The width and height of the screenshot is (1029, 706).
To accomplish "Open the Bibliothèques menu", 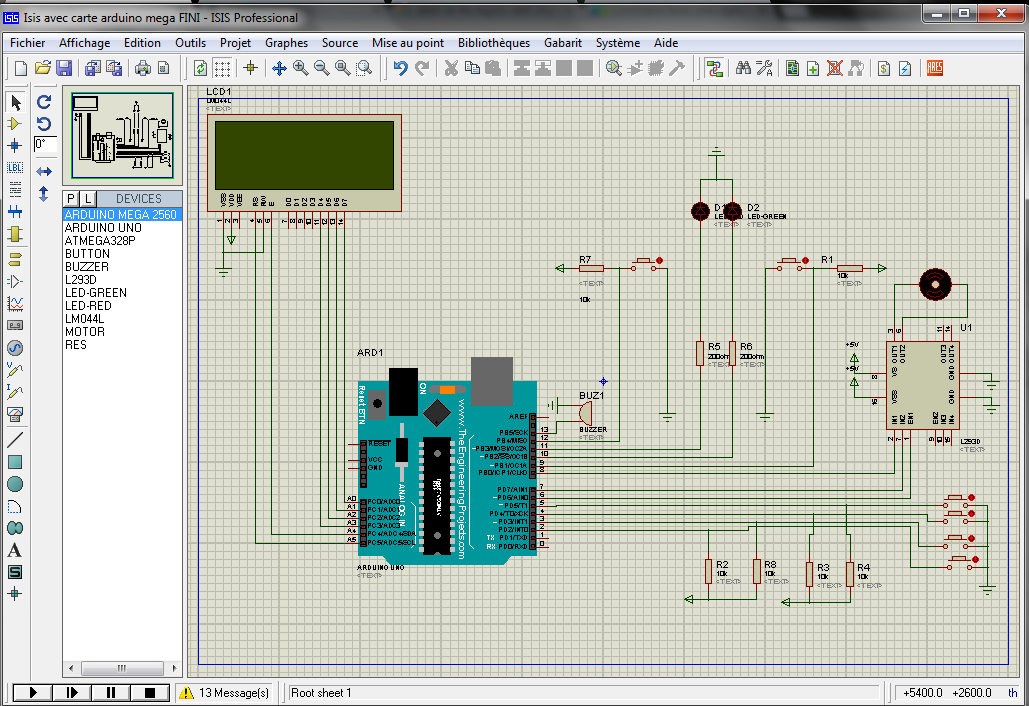I will 493,43.
